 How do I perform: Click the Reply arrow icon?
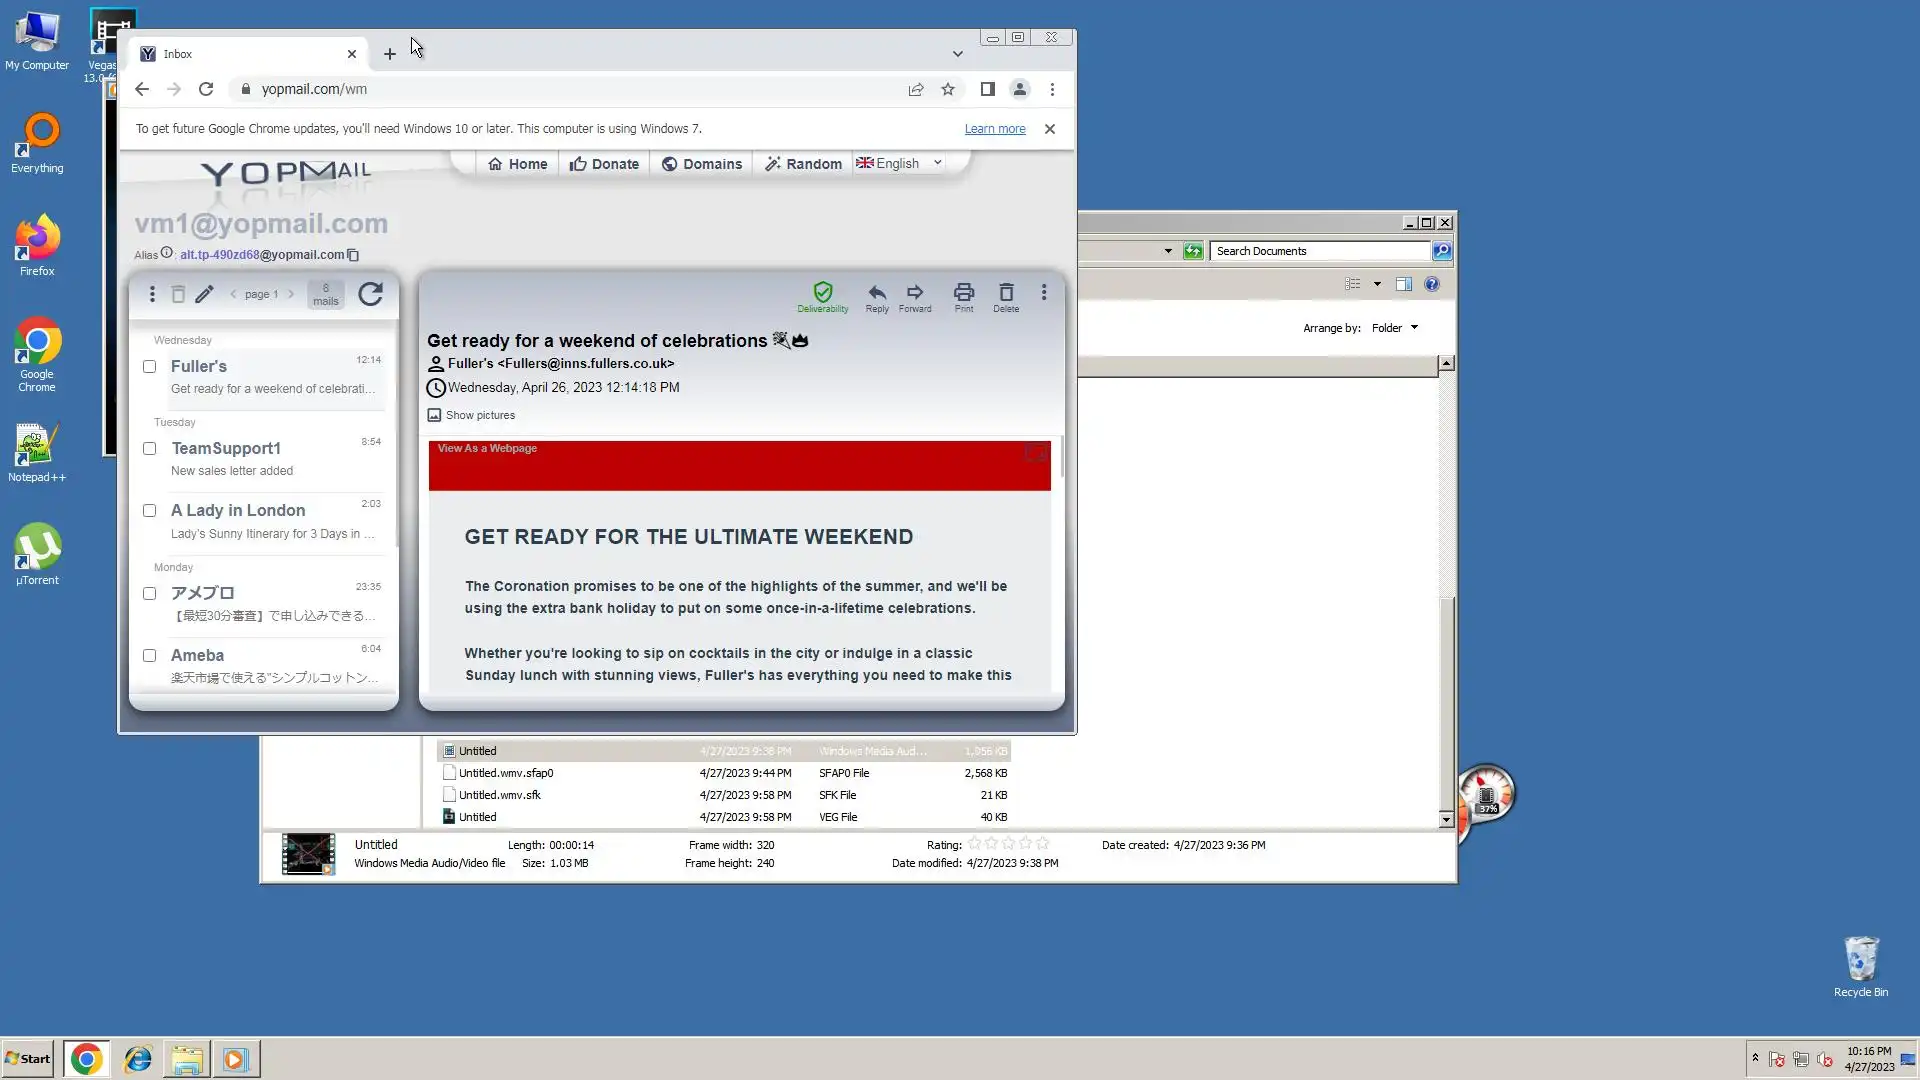click(x=876, y=293)
